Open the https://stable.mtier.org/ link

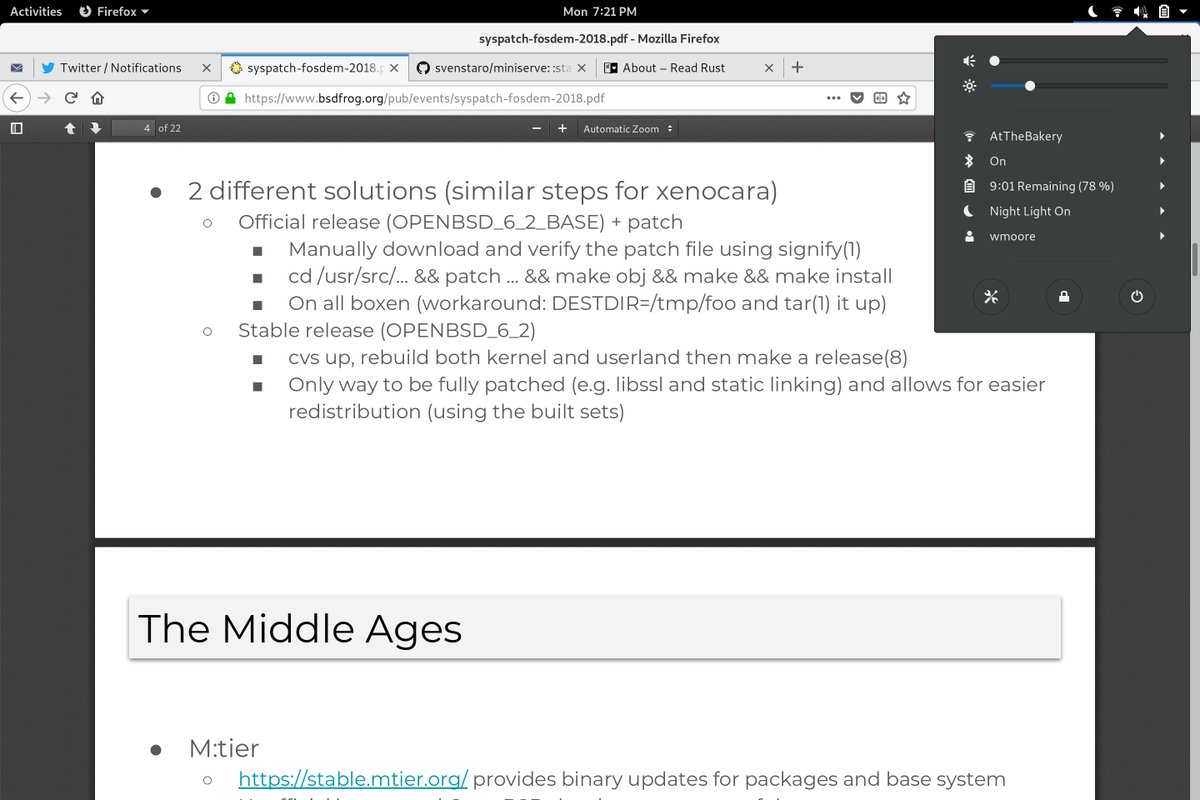tap(353, 779)
